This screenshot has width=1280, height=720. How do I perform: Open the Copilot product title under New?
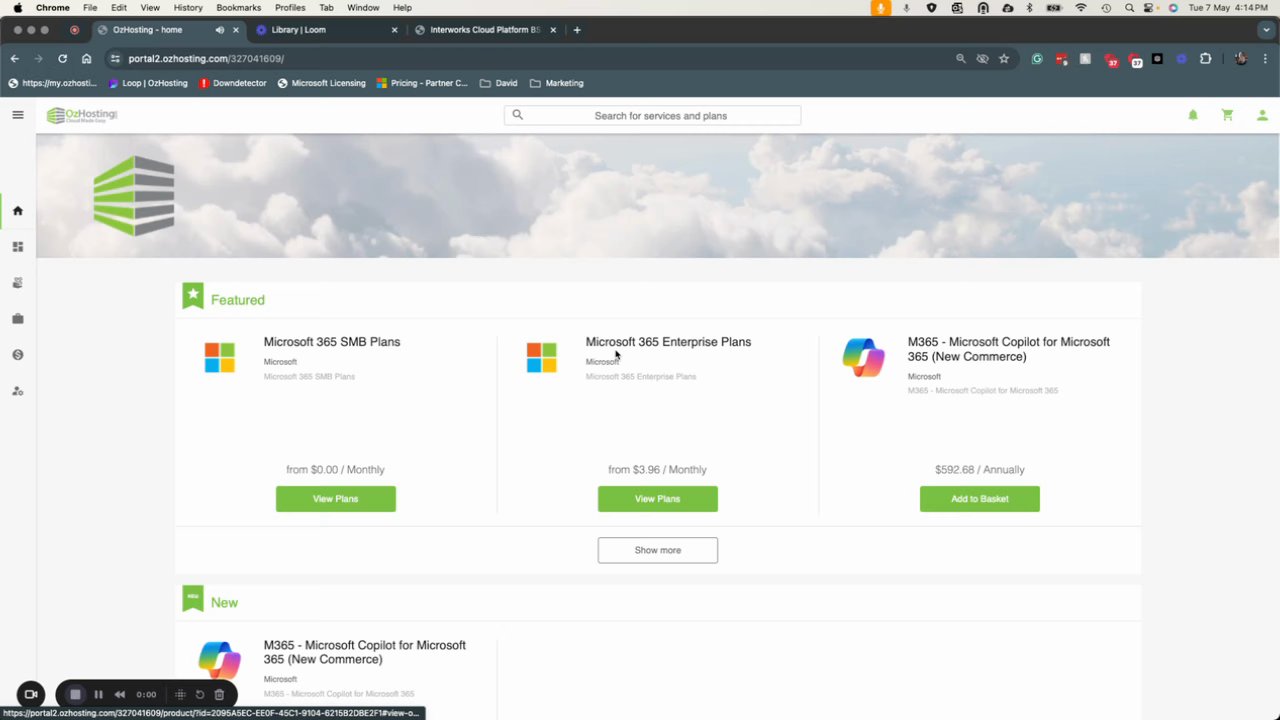coord(365,652)
